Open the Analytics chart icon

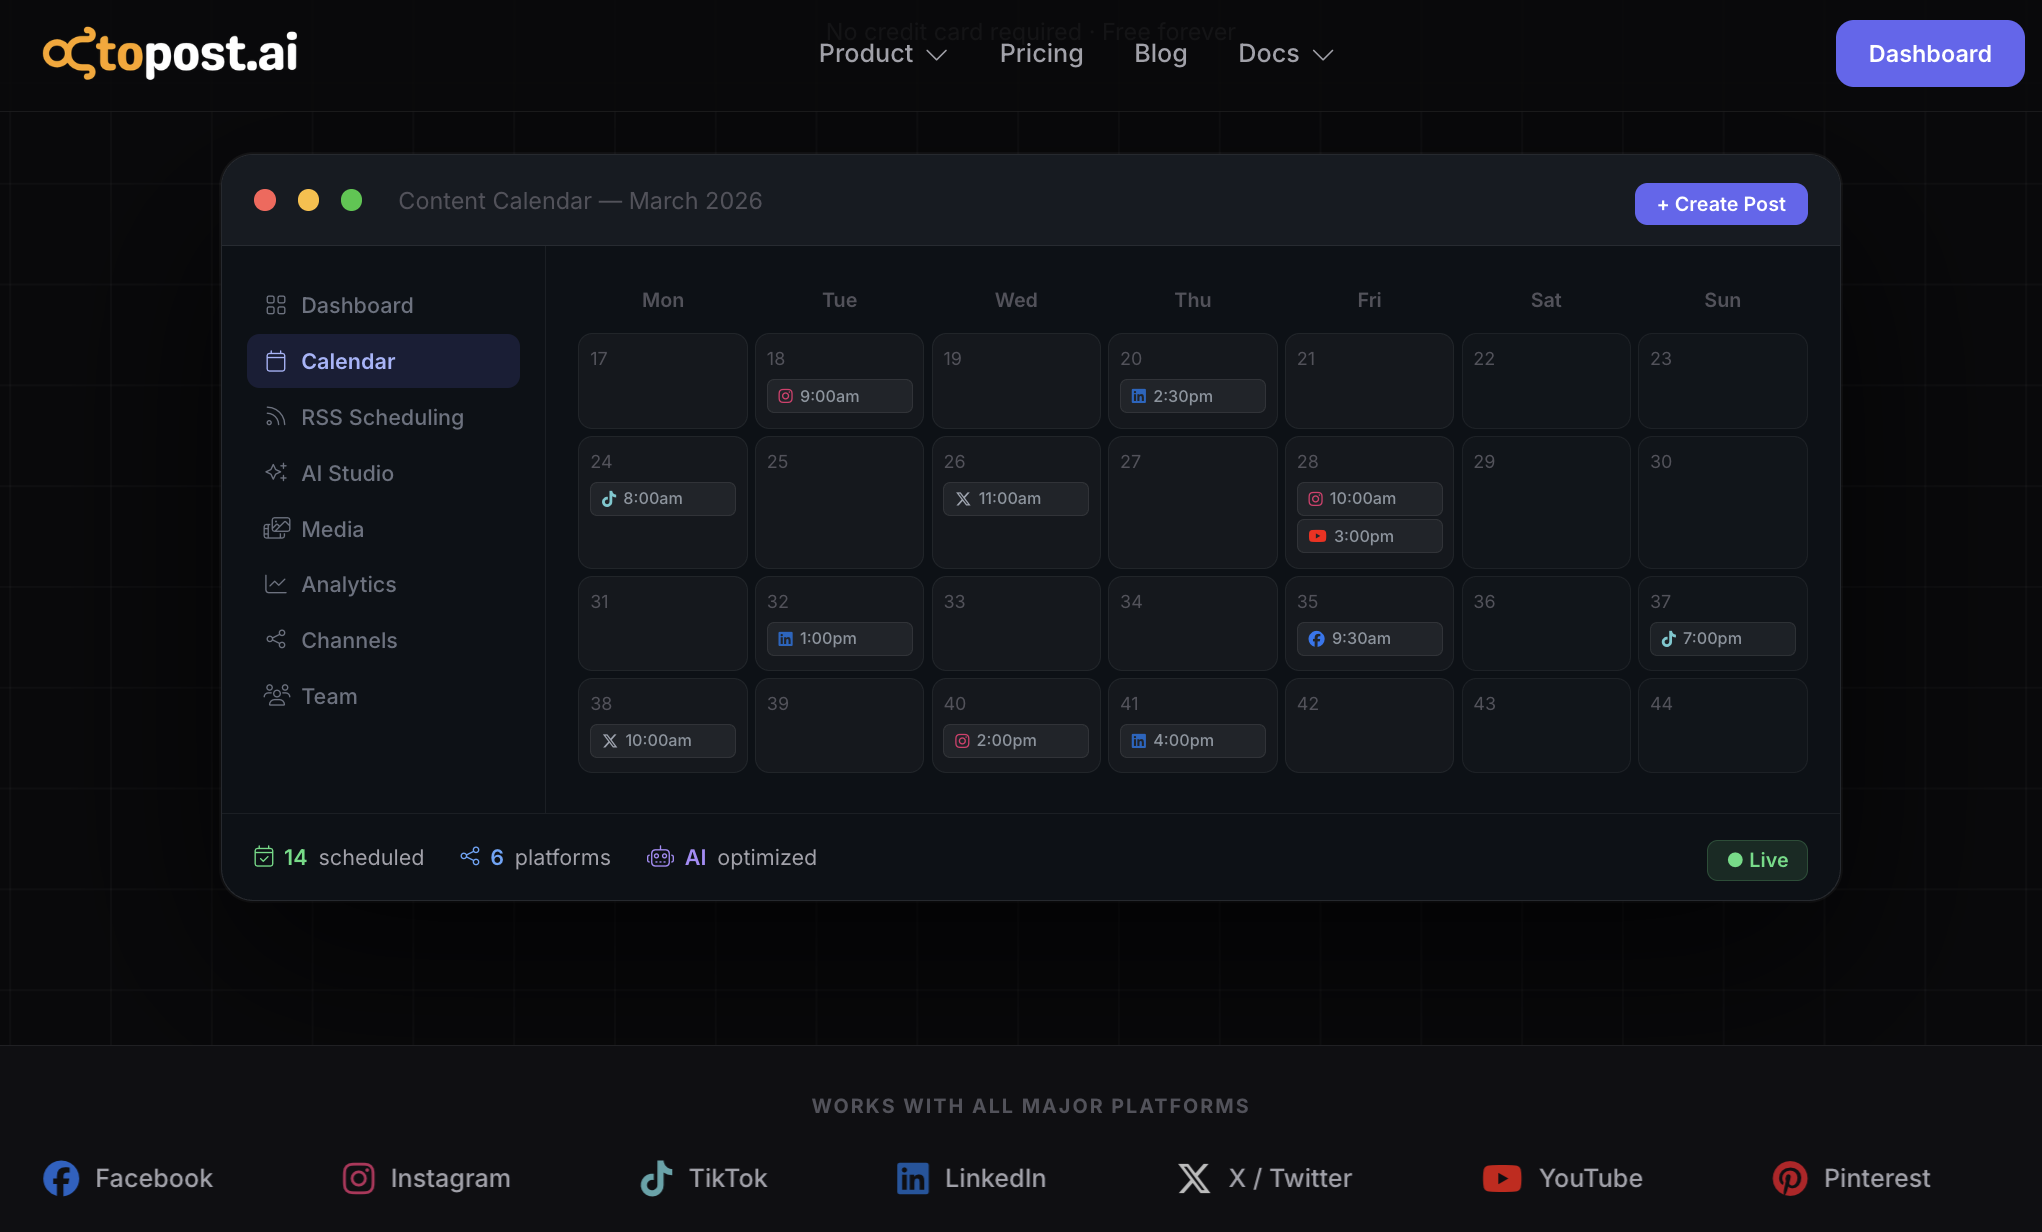pos(276,584)
